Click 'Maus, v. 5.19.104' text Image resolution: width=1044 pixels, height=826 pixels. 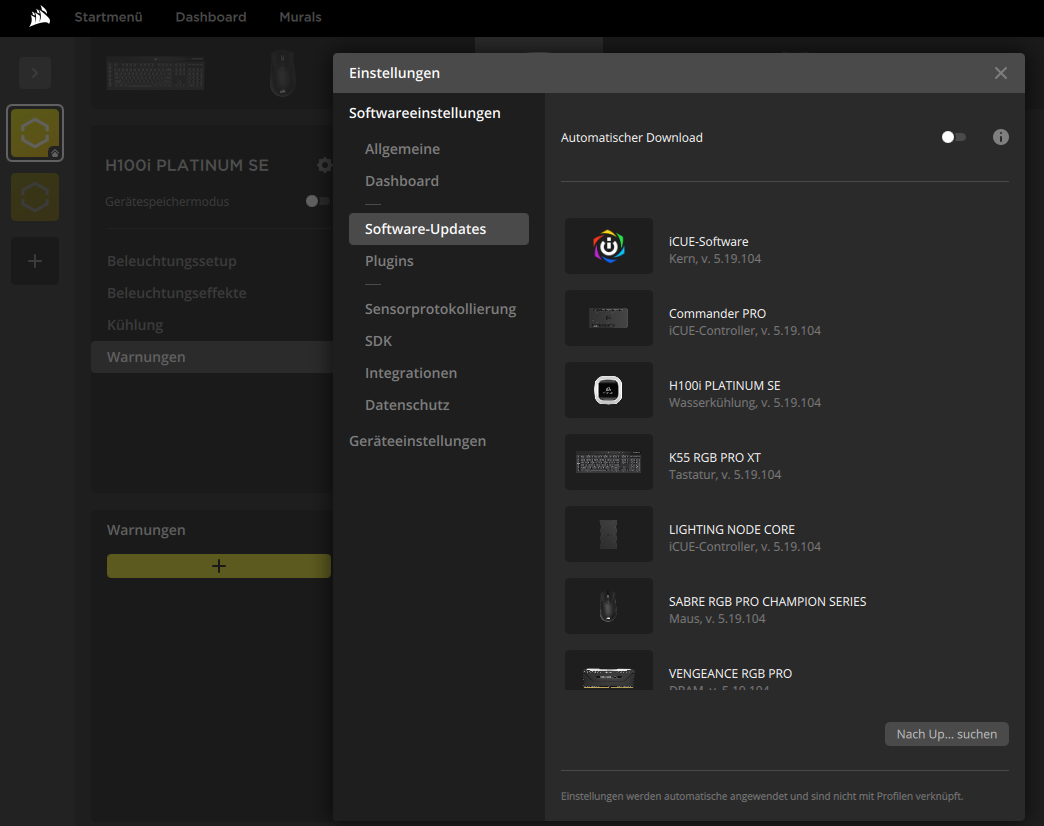click(717, 618)
